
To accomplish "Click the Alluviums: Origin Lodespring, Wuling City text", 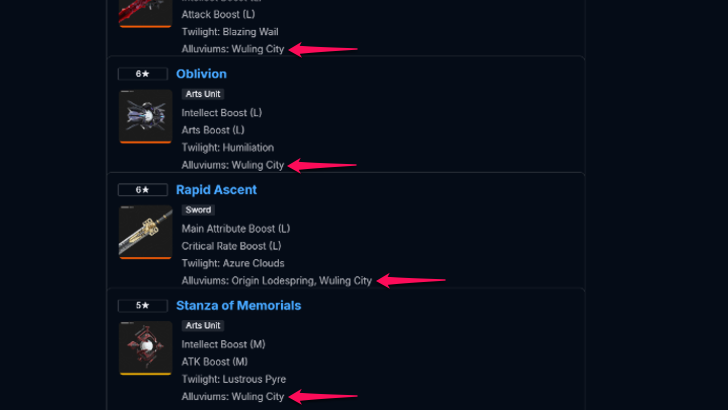I will tap(276, 281).
